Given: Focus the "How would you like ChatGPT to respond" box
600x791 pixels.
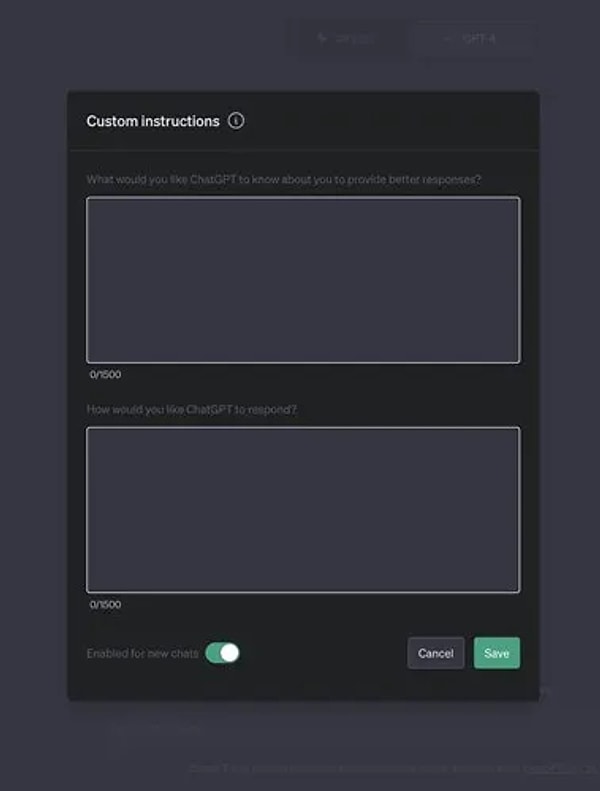Looking at the screenshot, I should pos(303,510).
